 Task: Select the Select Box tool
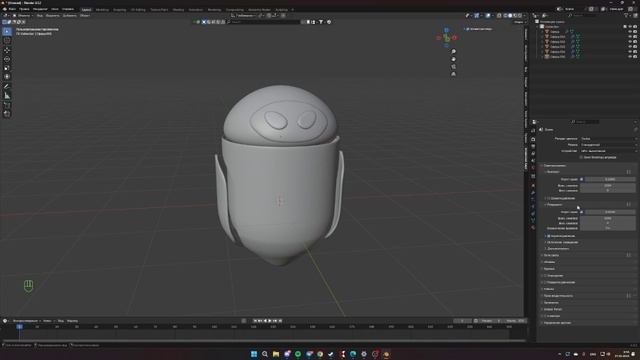tap(7, 31)
